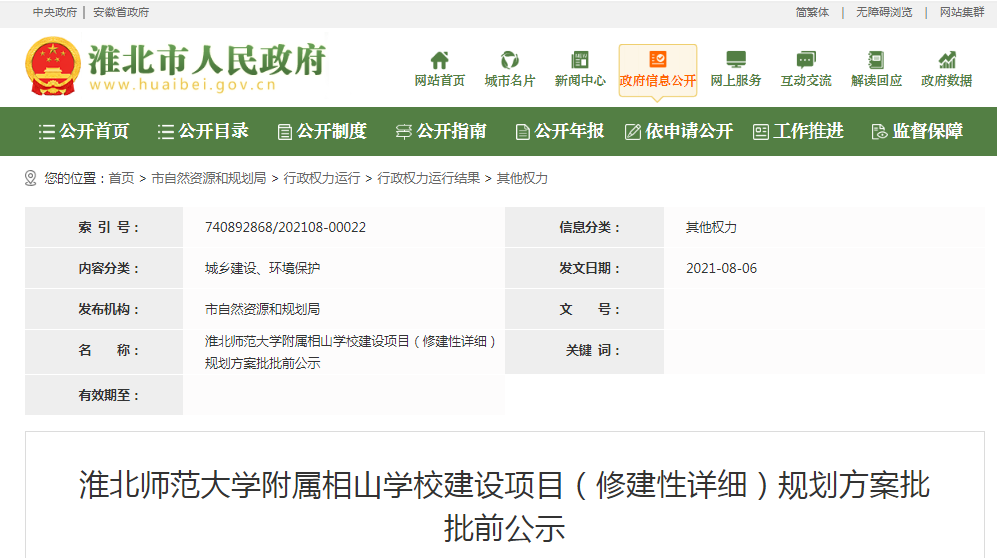Switch to 简繁体 text mode

pos(812,12)
